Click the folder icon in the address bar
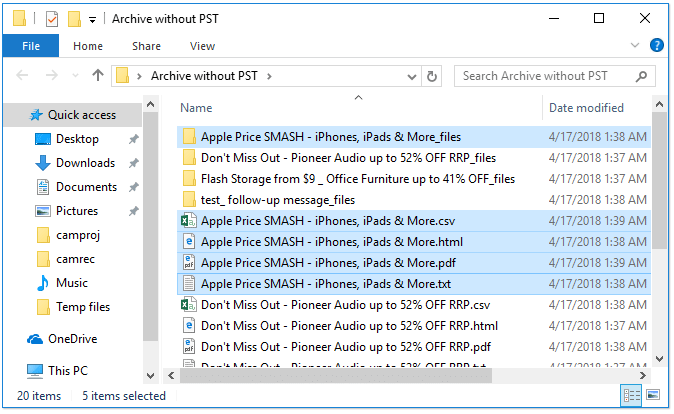This screenshot has width=674, height=414. tap(123, 76)
